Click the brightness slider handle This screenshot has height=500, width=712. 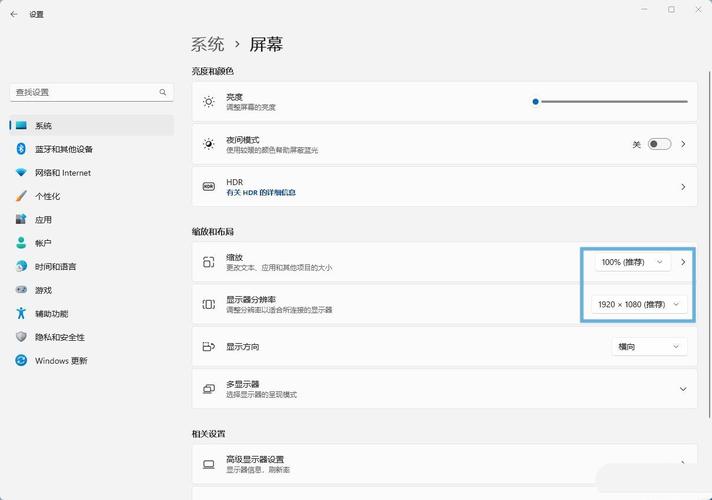tap(535, 102)
